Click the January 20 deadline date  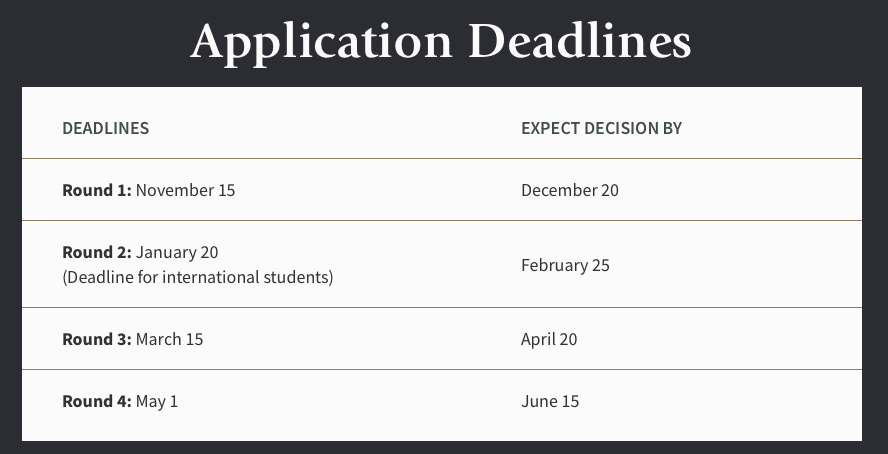[x=177, y=252]
